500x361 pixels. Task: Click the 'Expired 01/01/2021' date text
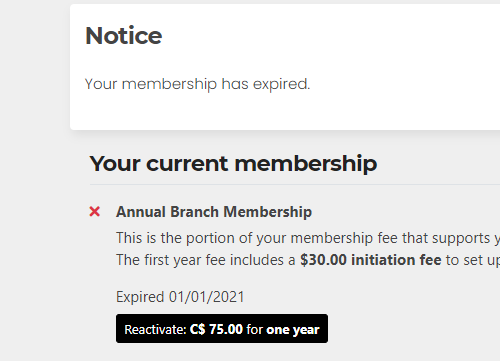180,297
